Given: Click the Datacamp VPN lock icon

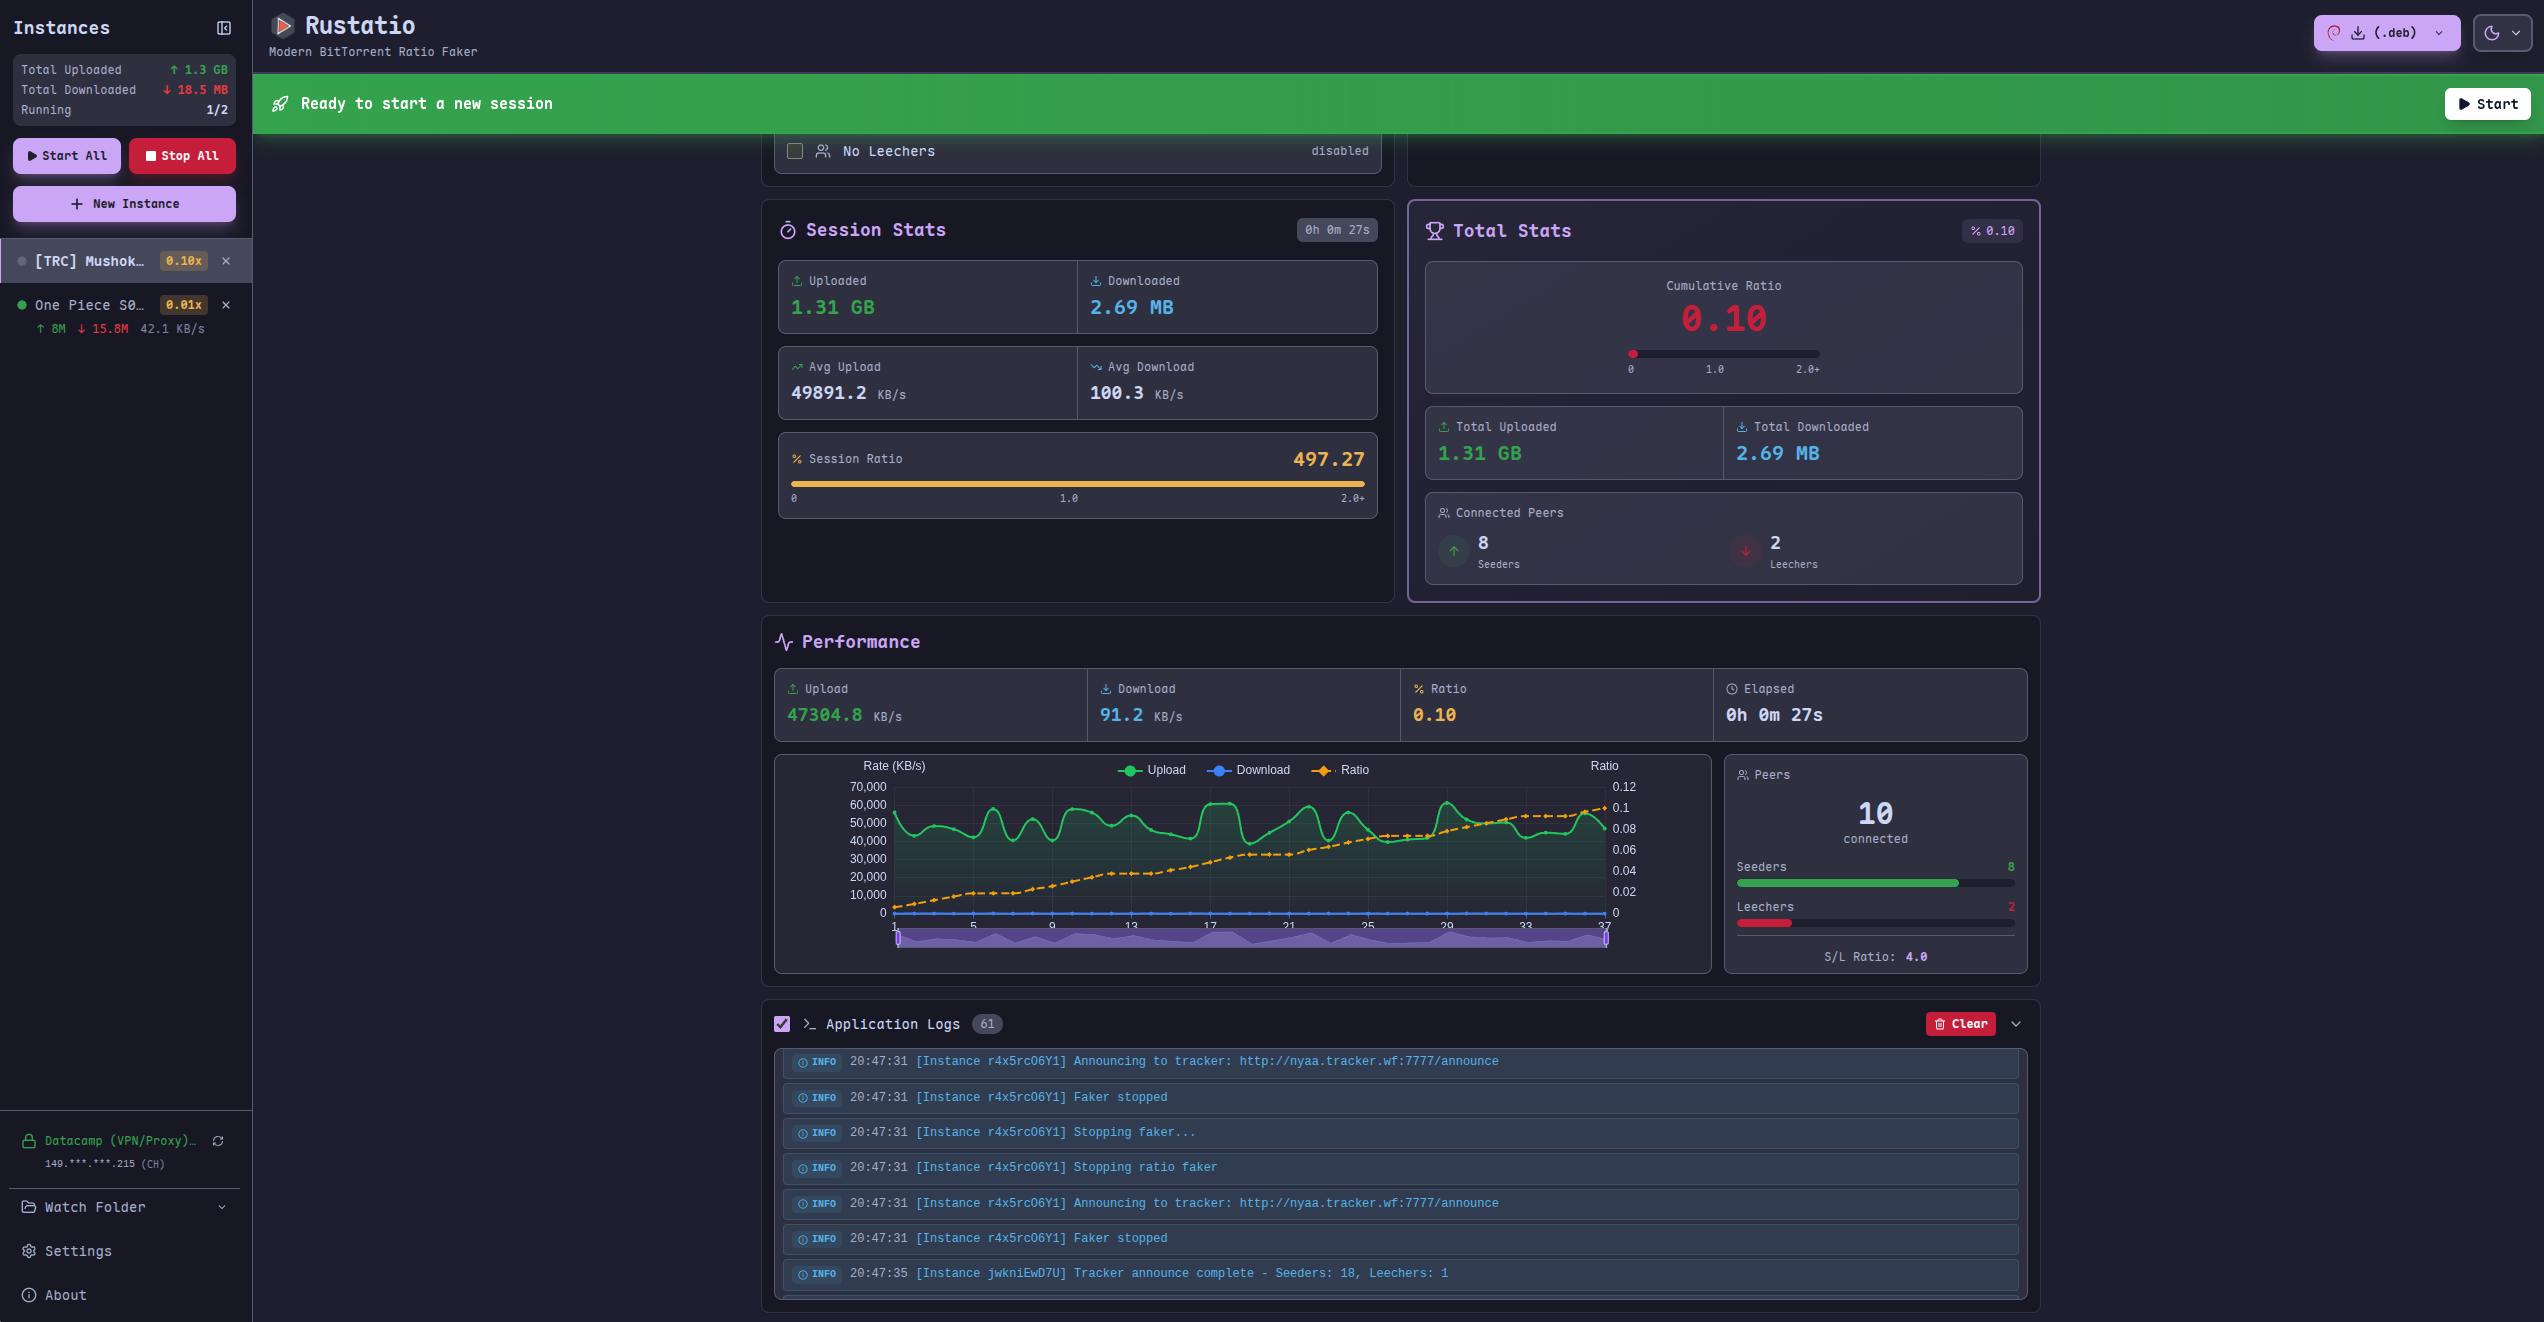Looking at the screenshot, I should coord(29,1141).
